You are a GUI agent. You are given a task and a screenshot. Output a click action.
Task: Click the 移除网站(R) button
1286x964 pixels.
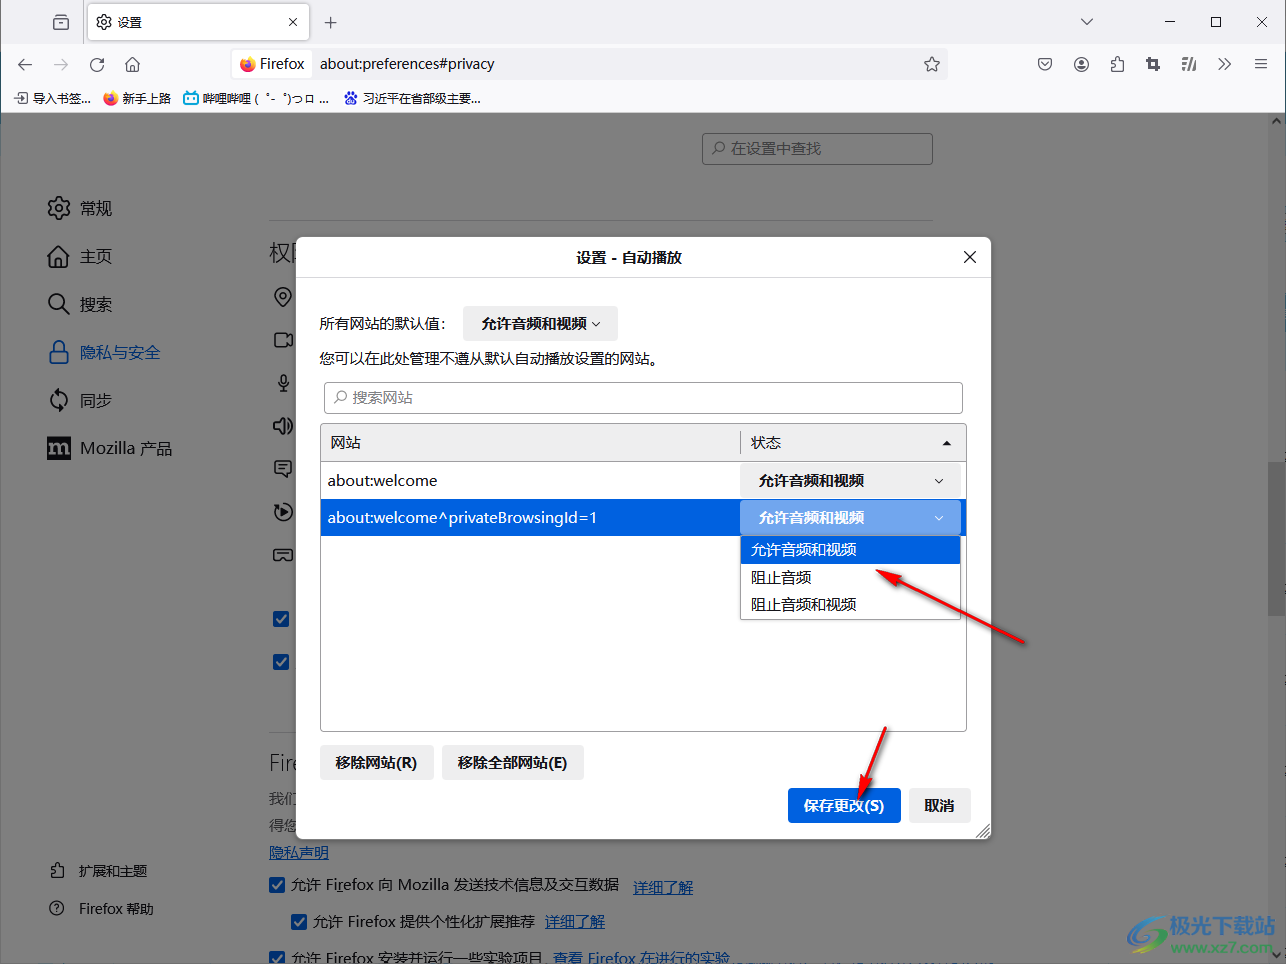(376, 762)
